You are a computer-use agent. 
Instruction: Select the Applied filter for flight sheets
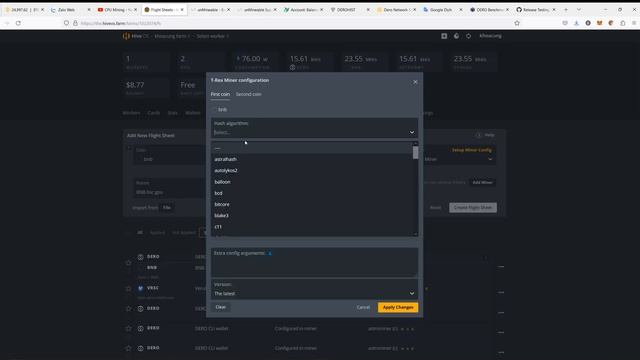pos(158,233)
